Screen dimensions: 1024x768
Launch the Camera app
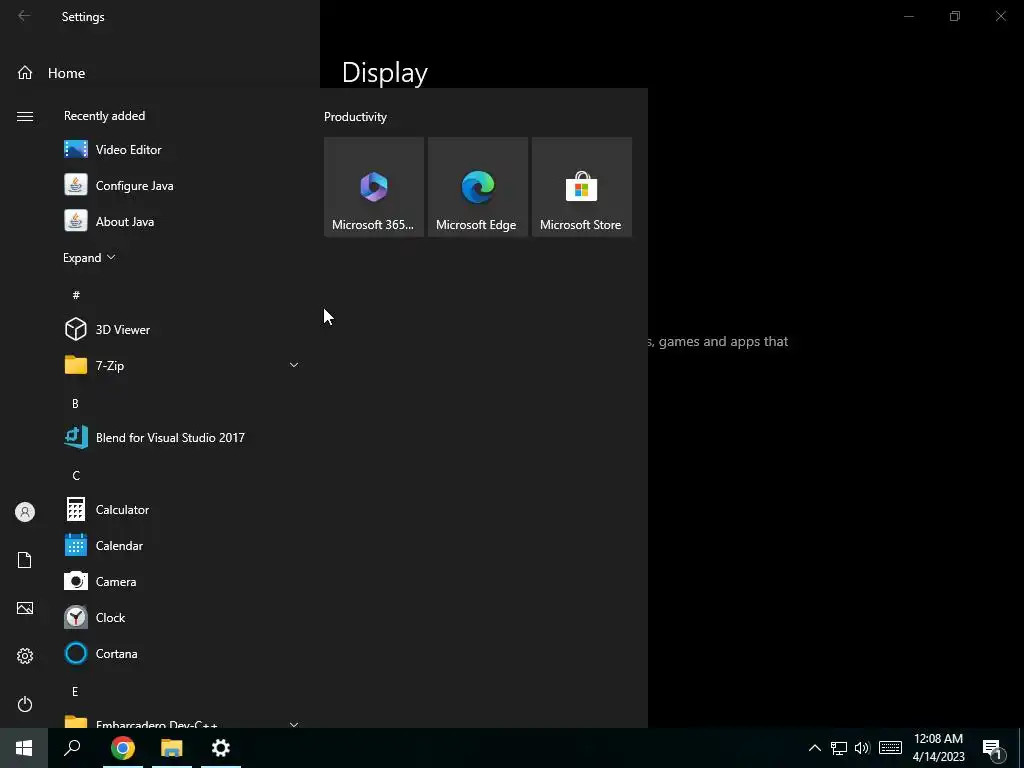[x=181, y=581]
